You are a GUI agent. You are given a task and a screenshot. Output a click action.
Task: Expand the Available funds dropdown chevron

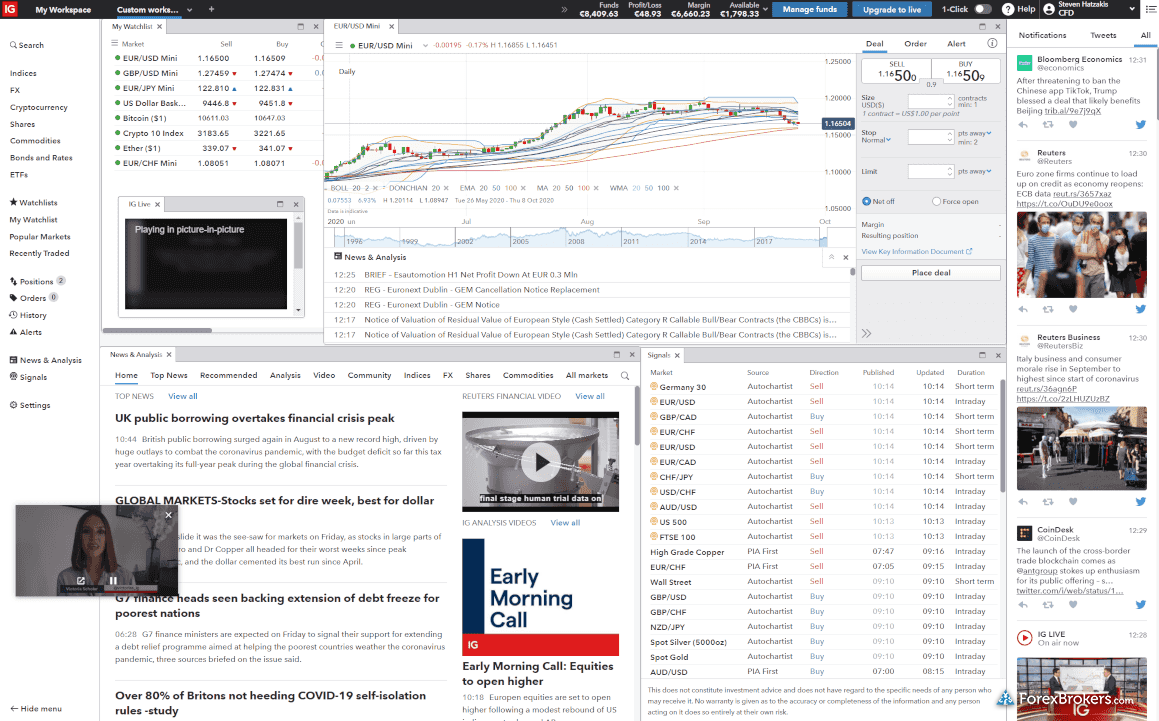tap(765, 10)
